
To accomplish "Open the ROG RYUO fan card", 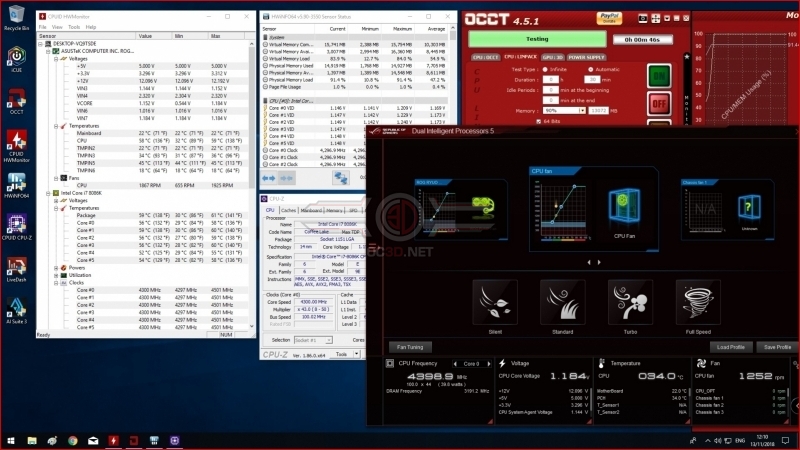I will click(x=461, y=209).
